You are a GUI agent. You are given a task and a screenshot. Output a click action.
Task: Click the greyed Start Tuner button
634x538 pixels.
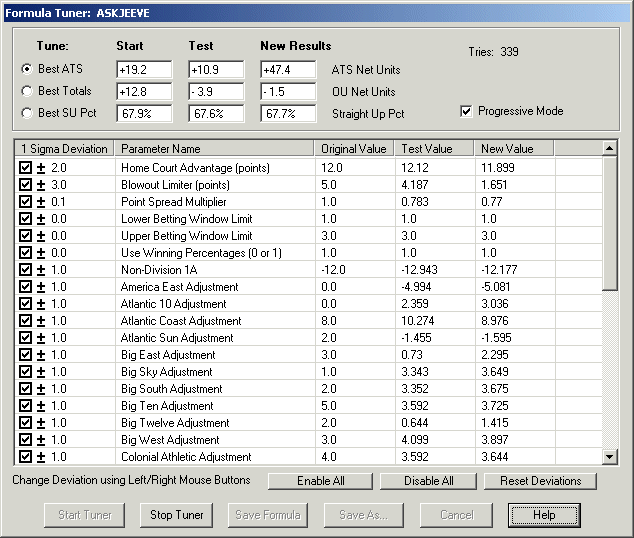85,515
